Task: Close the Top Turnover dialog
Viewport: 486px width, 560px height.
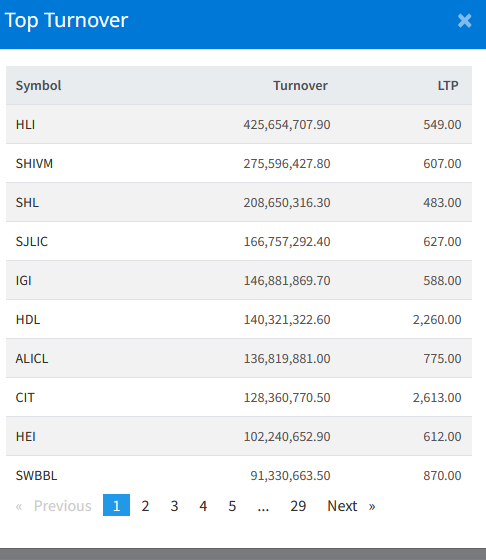Action: (464, 21)
